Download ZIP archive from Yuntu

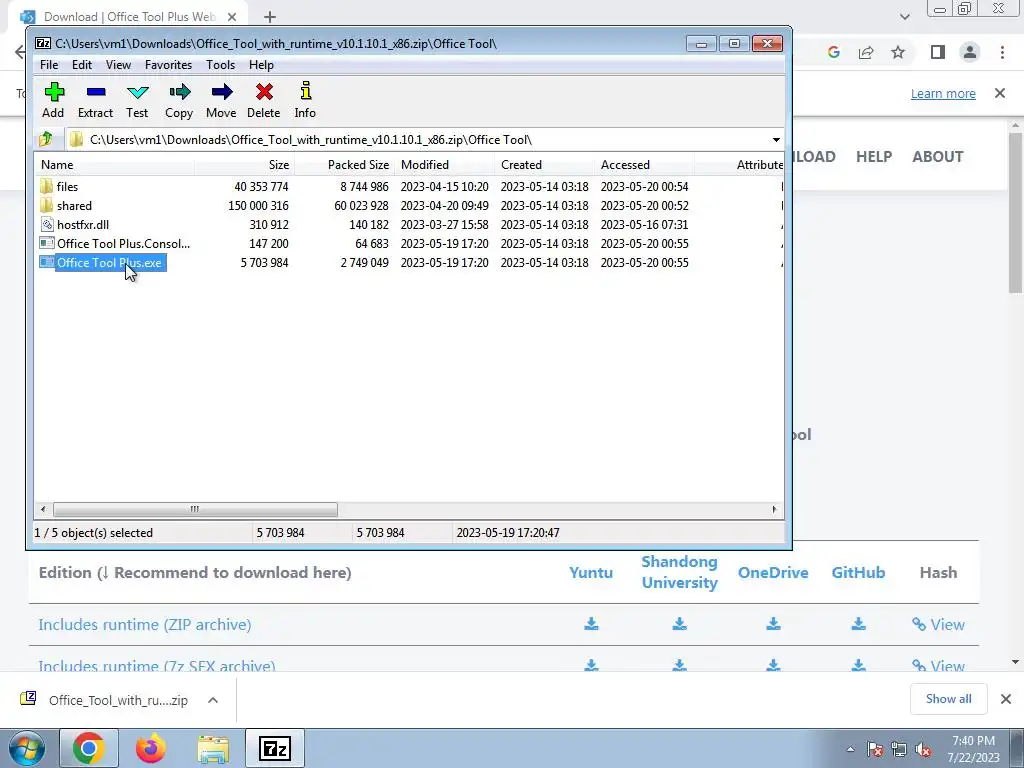point(591,624)
